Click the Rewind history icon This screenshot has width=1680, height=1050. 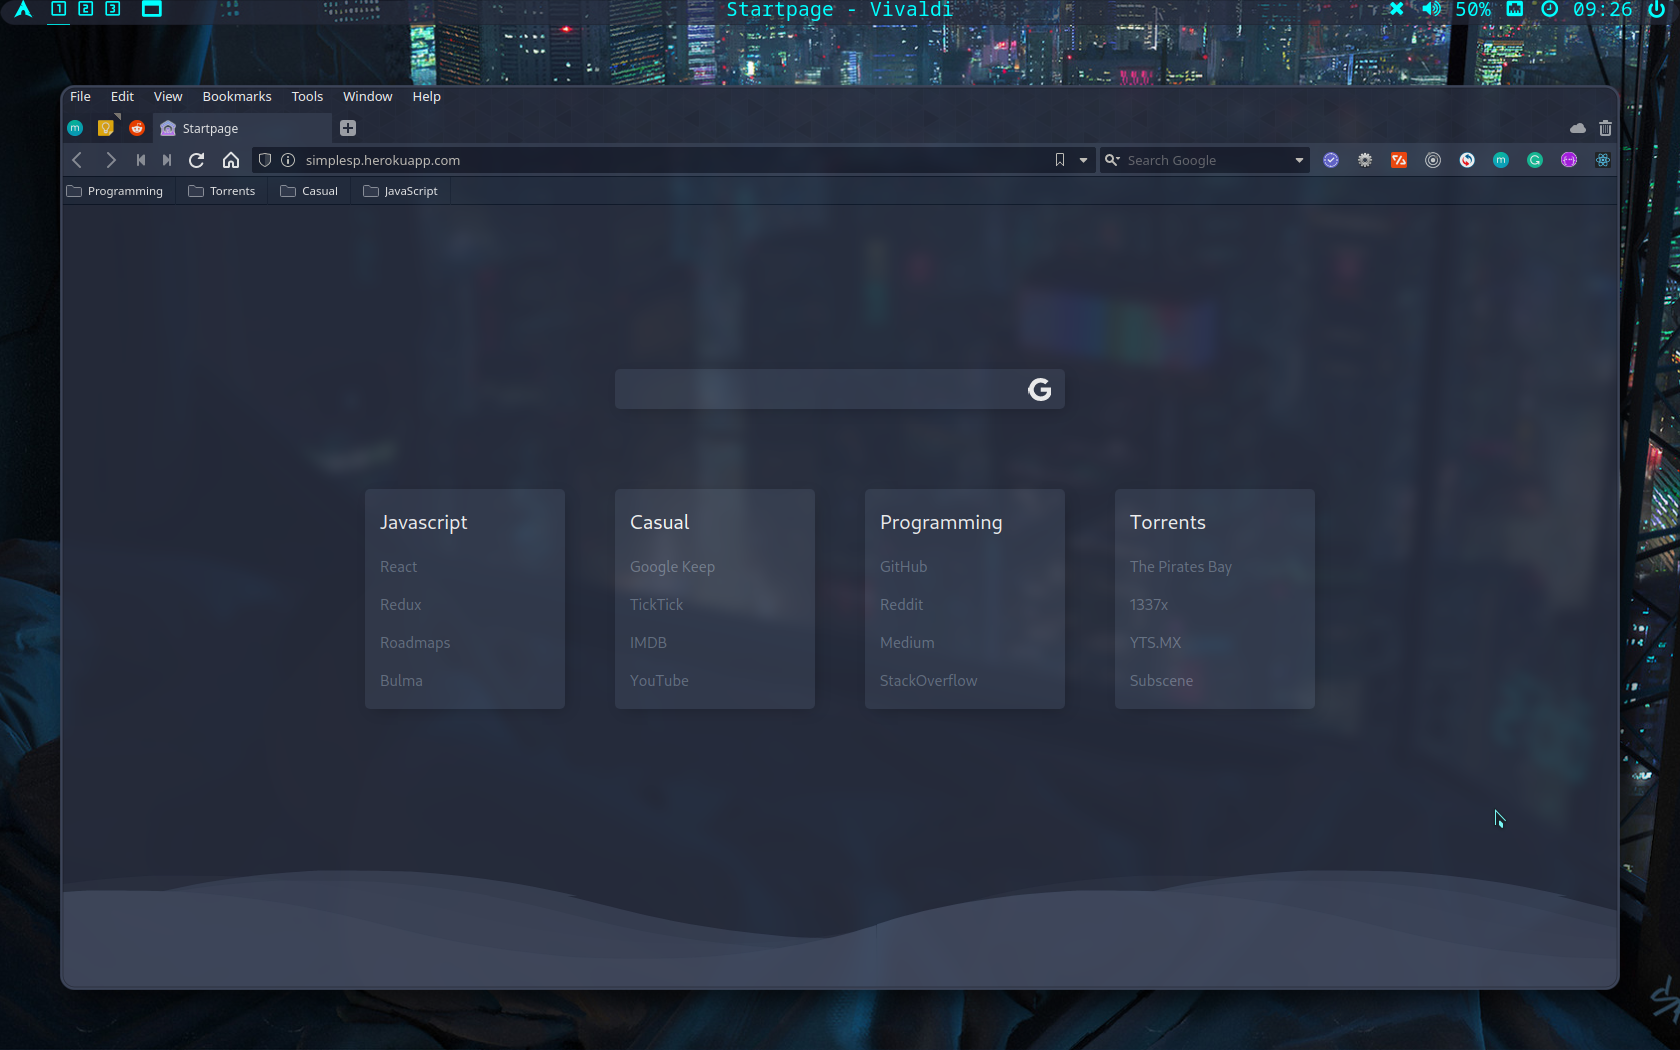(x=141, y=160)
